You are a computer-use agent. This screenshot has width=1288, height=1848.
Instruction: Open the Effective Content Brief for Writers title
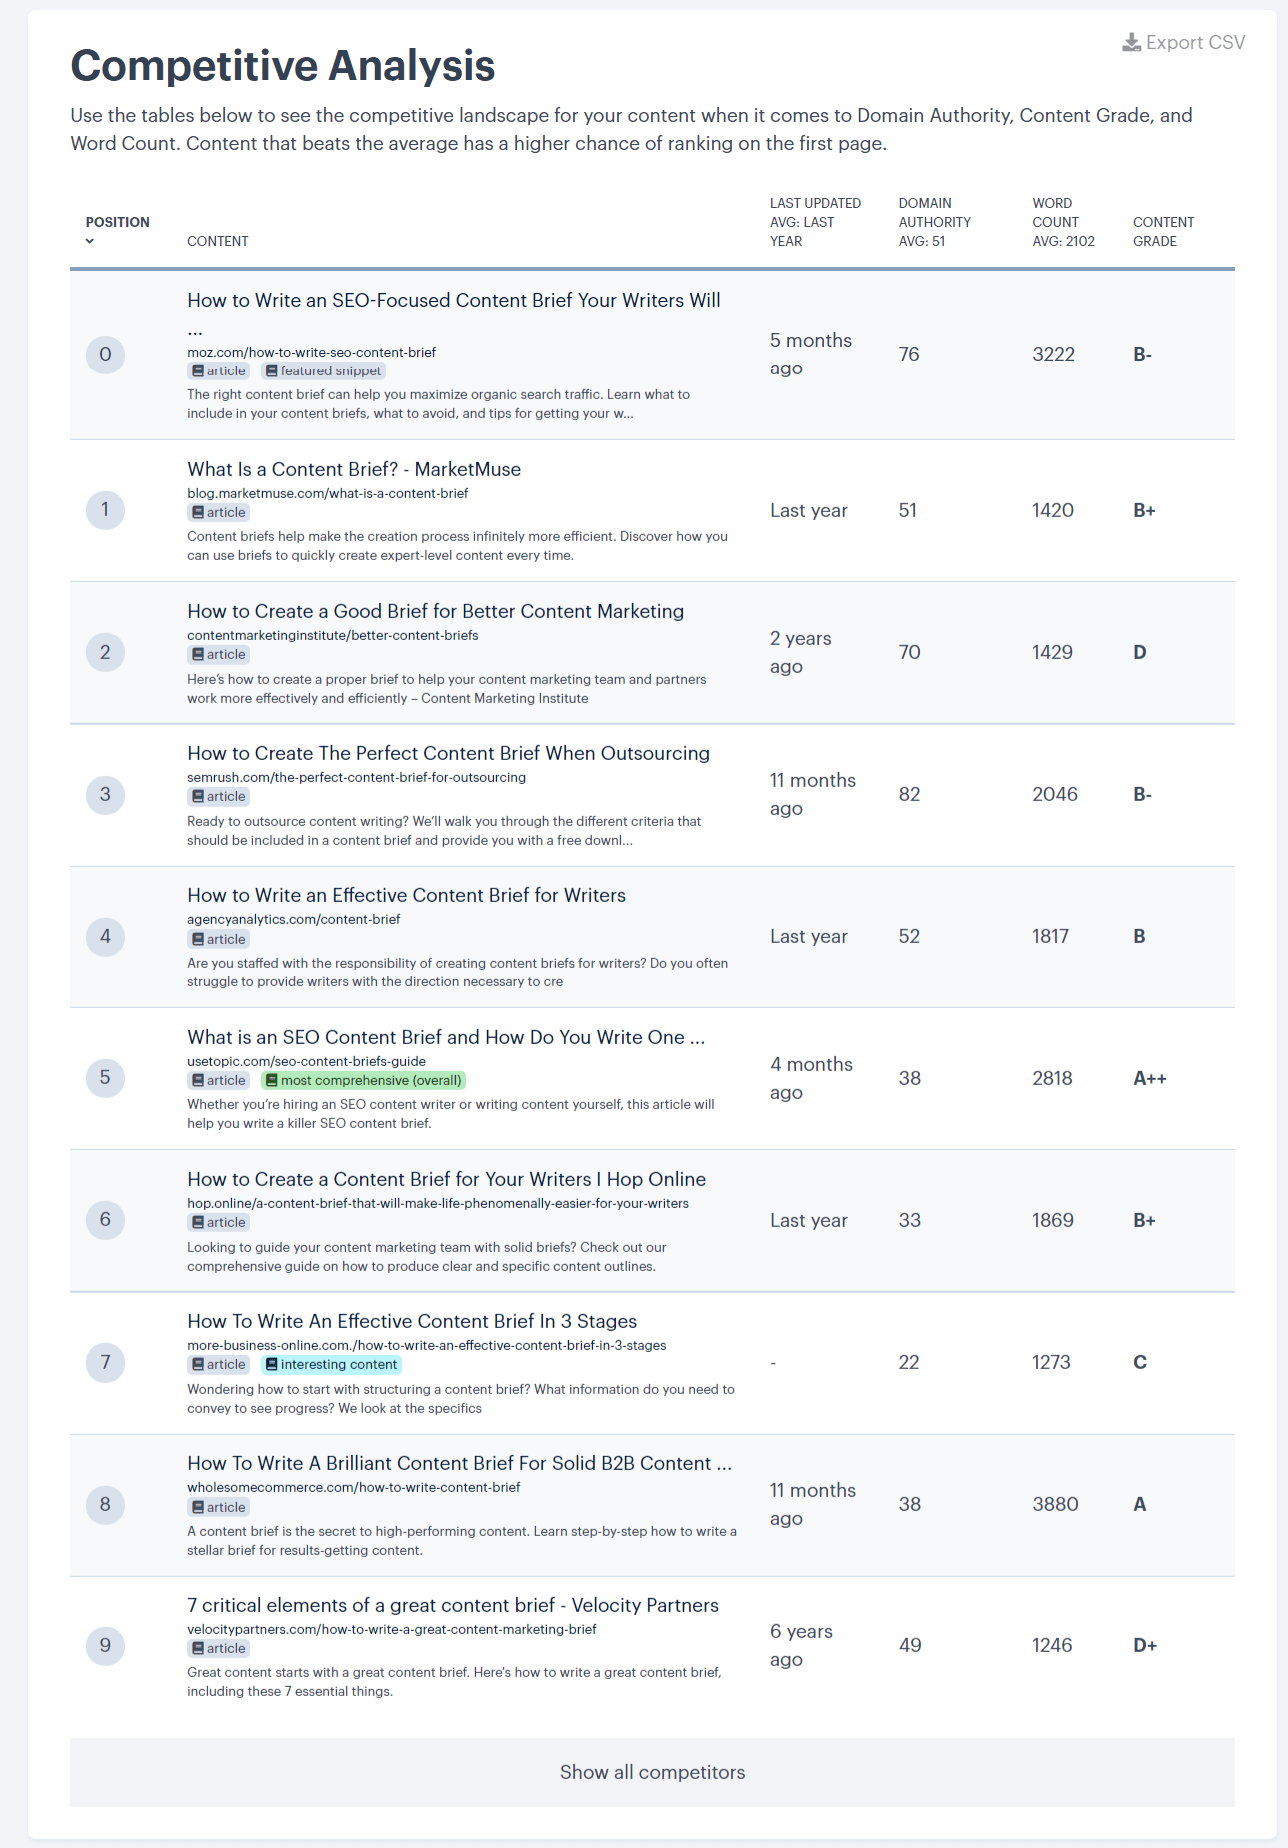[x=406, y=895]
